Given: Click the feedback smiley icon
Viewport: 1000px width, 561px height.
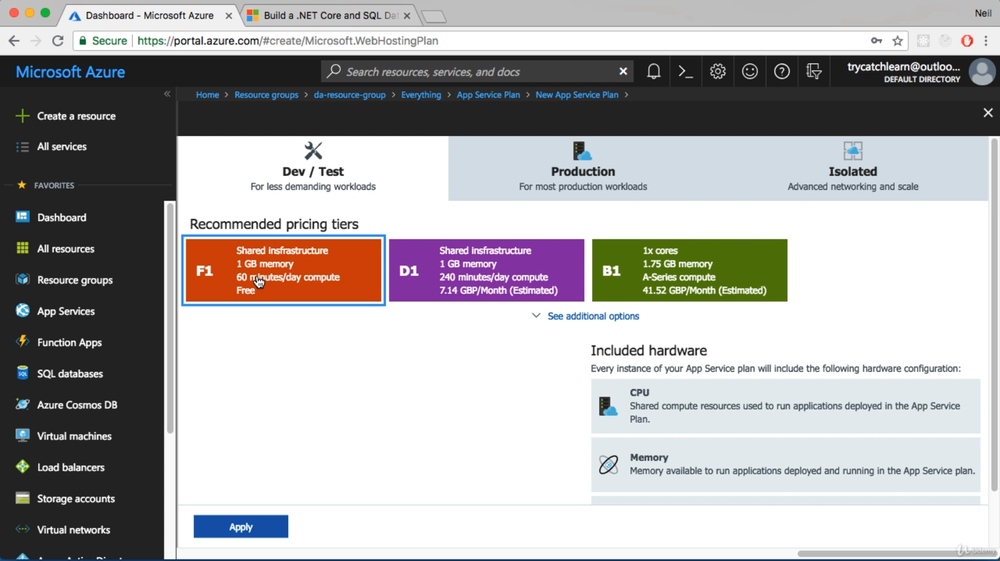Looking at the screenshot, I should coord(750,71).
